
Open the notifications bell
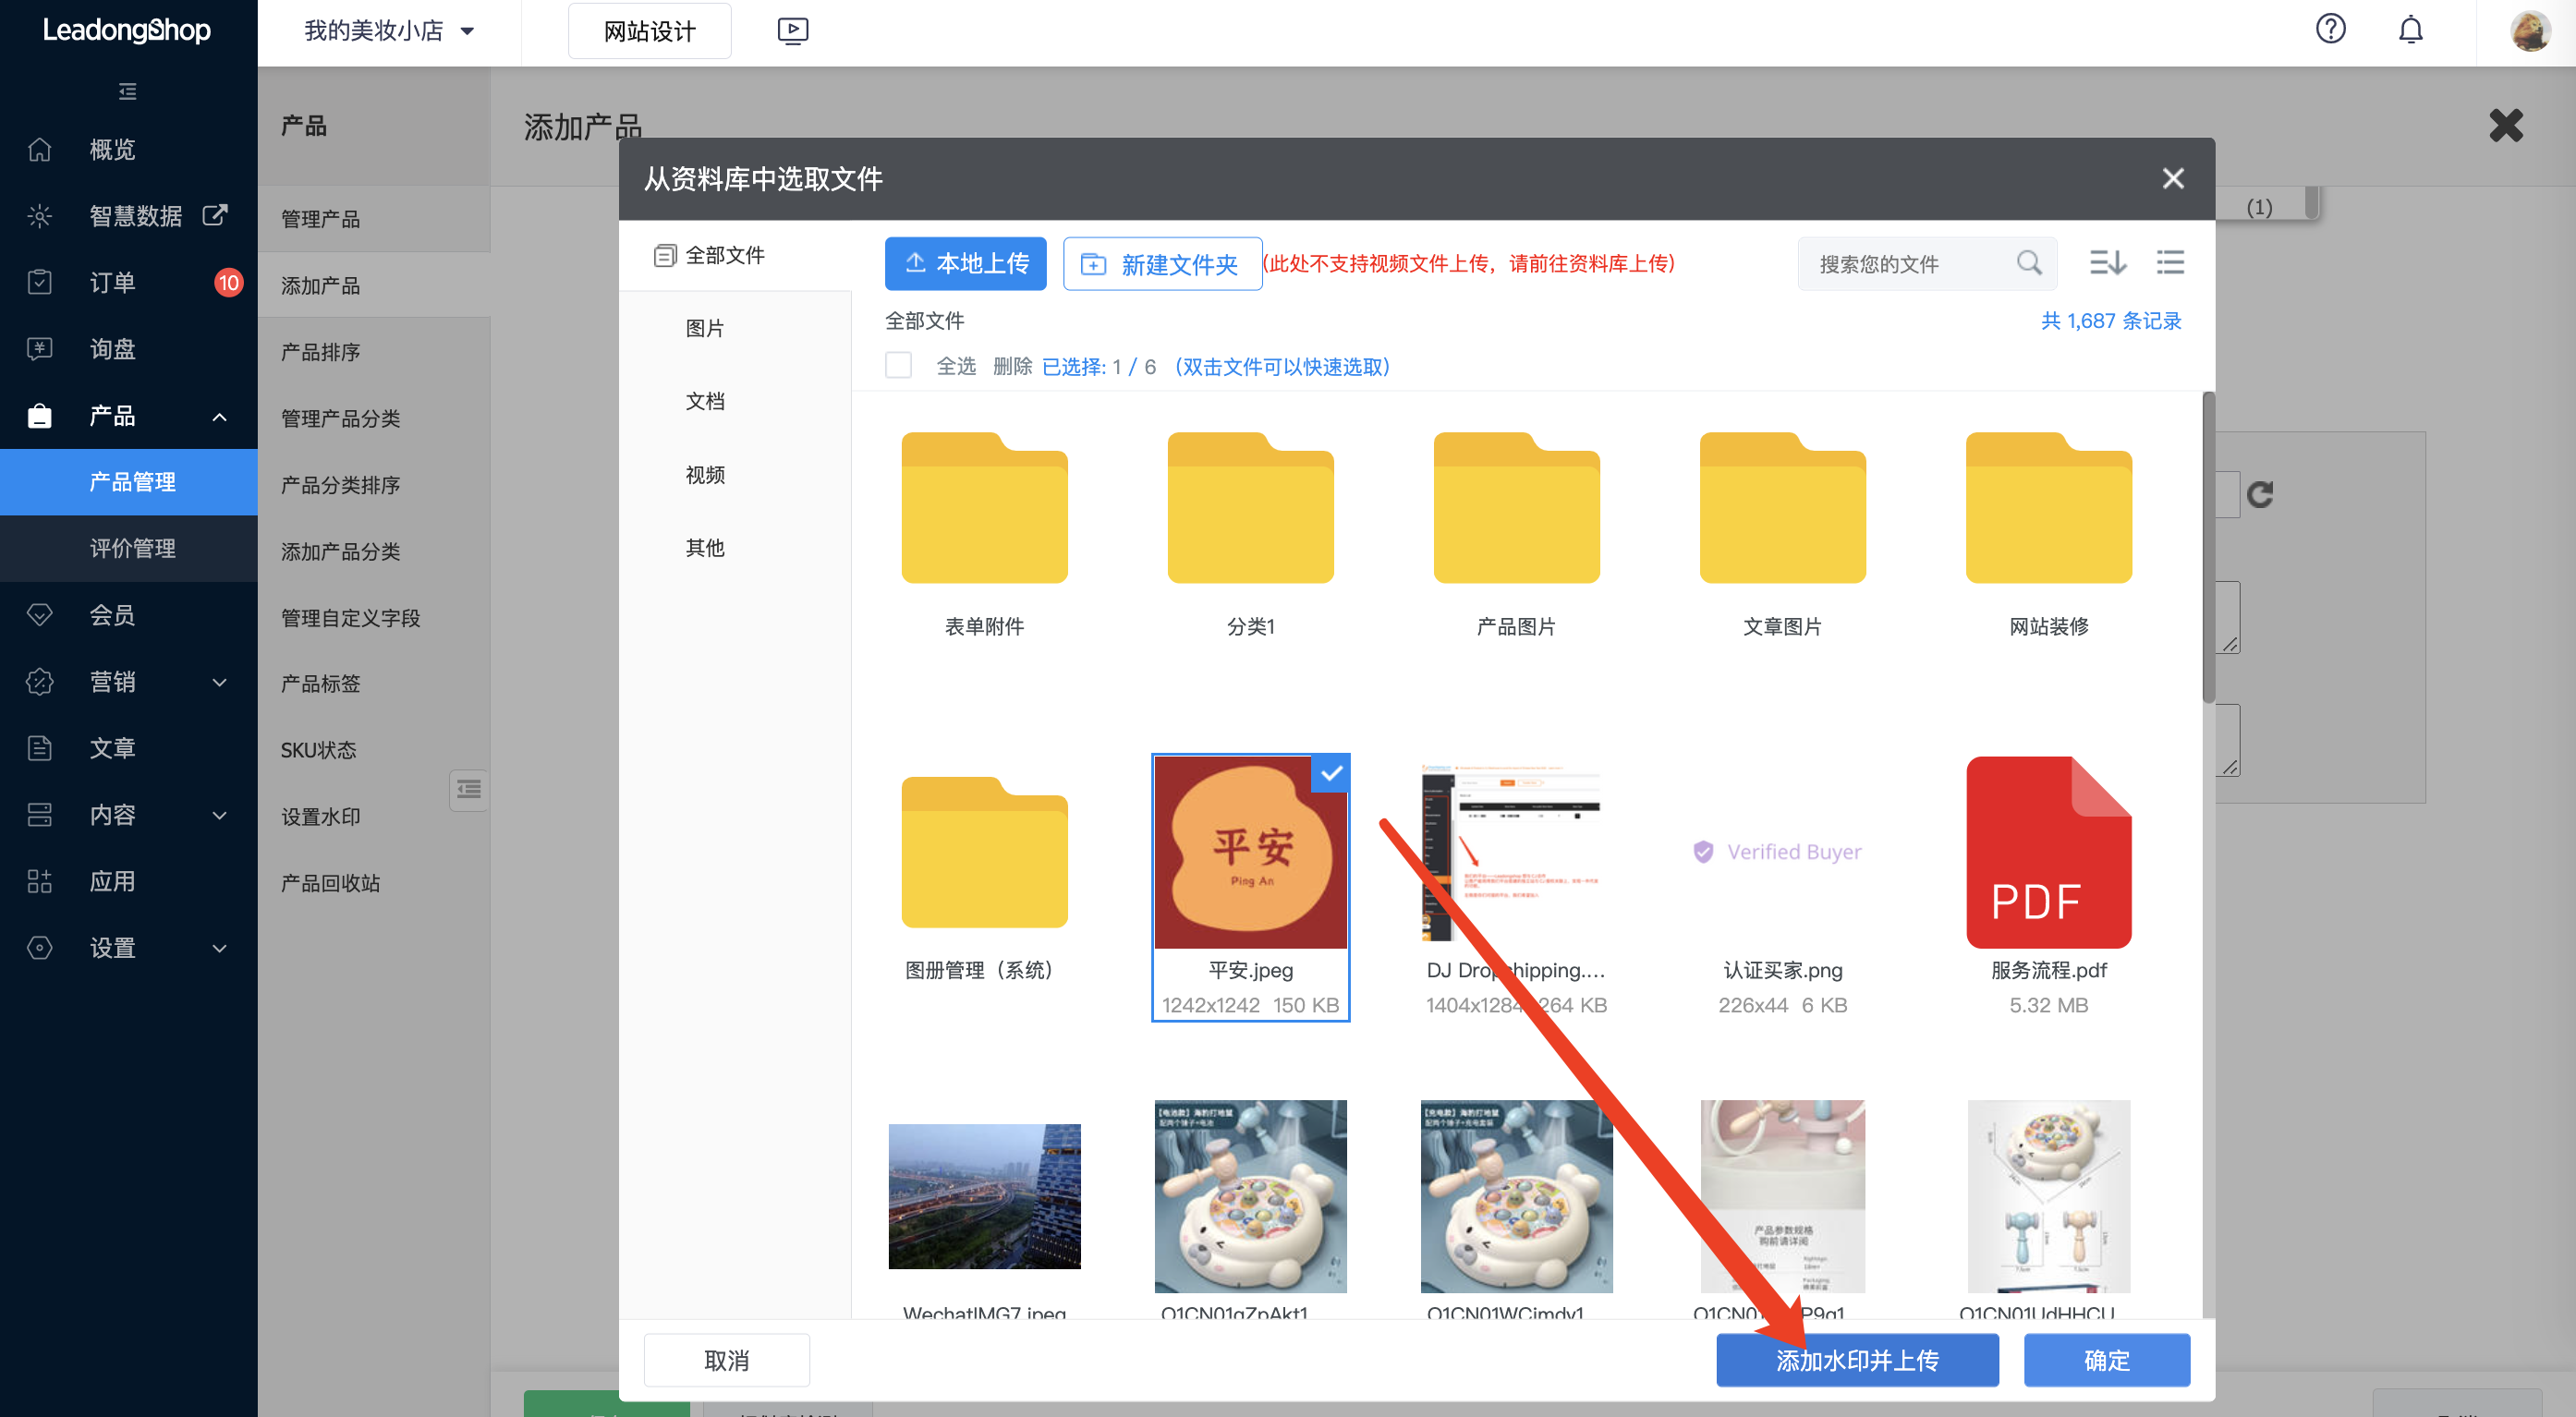(2410, 30)
